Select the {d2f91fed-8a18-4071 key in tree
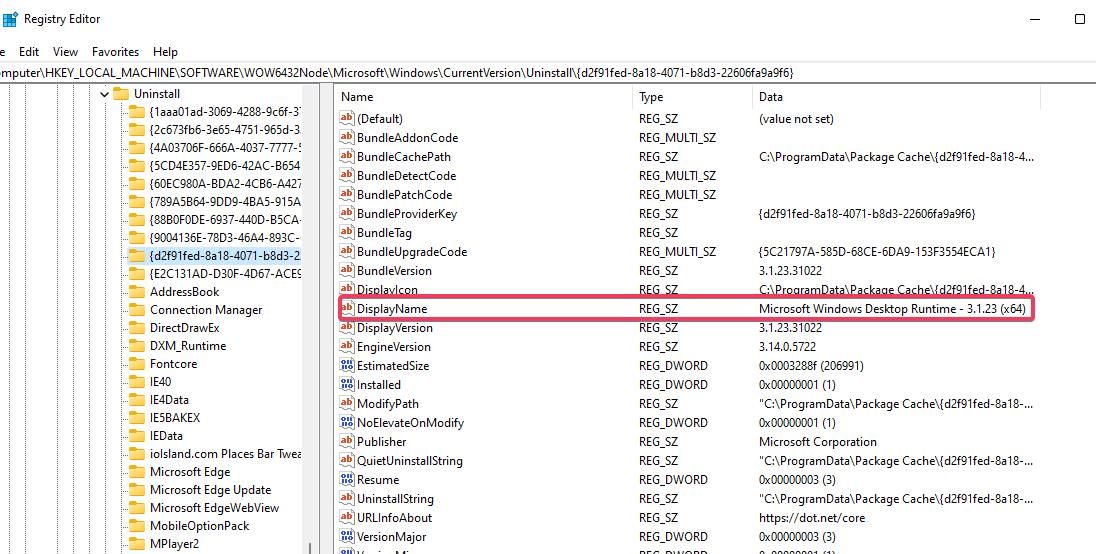This screenshot has width=1096, height=554. pos(224,256)
